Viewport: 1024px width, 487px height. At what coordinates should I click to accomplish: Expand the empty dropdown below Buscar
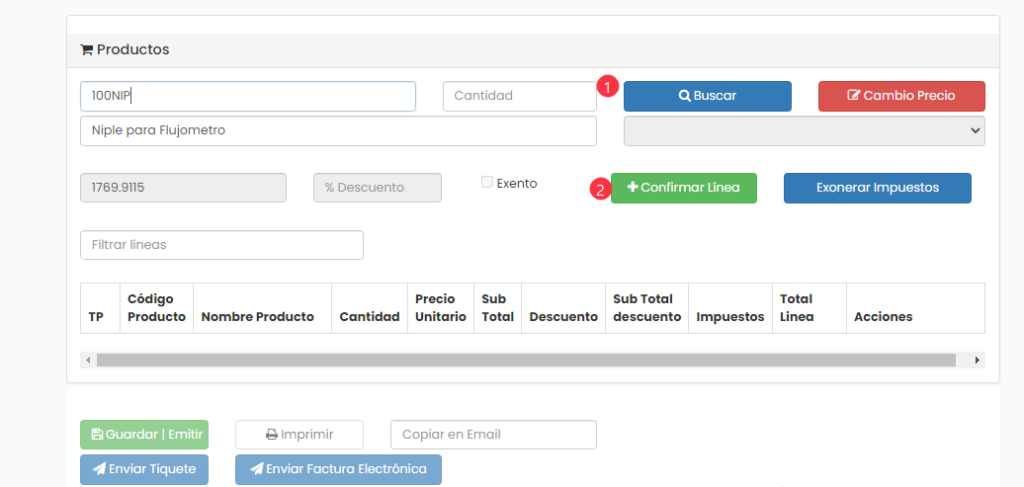(x=804, y=131)
